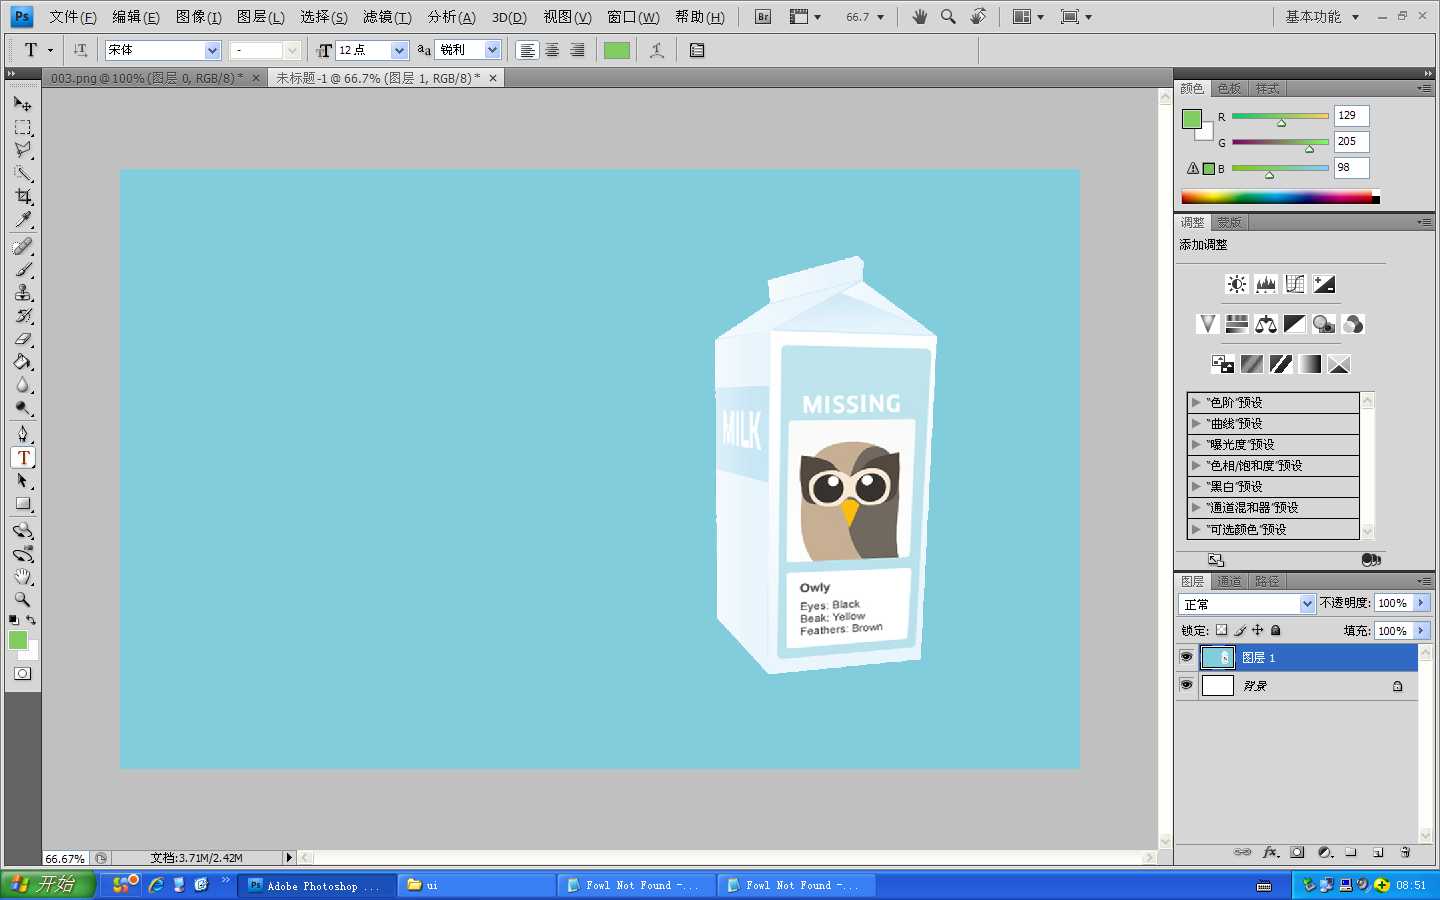Left align the text

point(527,50)
